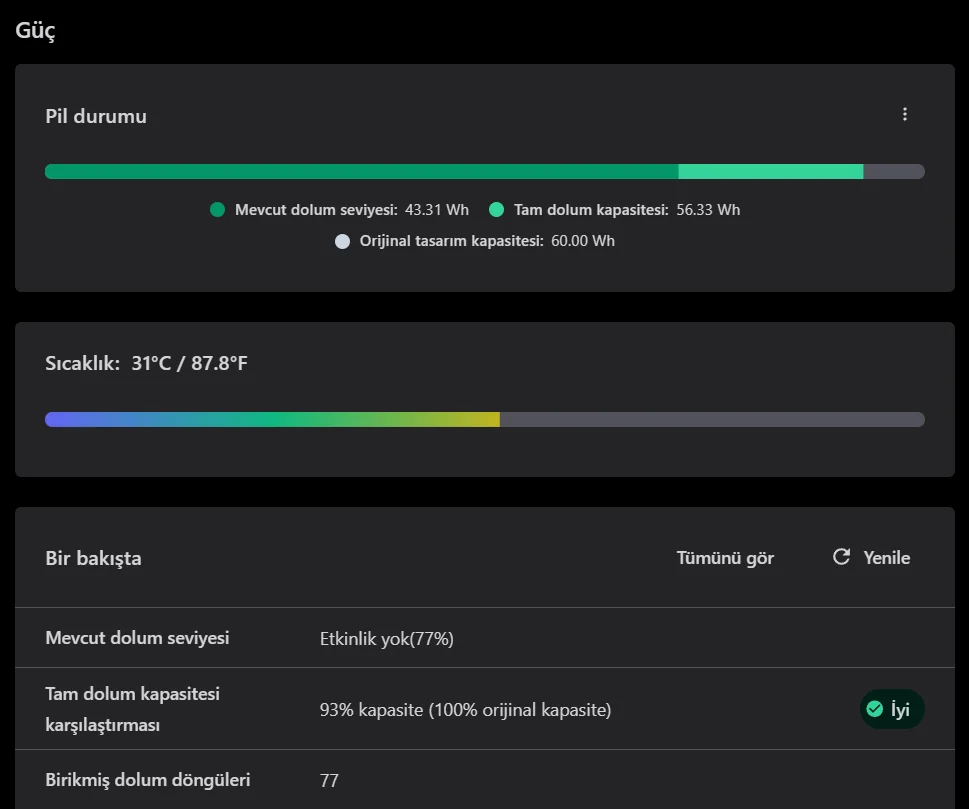969x809 pixels.
Task: Click the 43.31 Wh legend value
Action: [437, 210]
